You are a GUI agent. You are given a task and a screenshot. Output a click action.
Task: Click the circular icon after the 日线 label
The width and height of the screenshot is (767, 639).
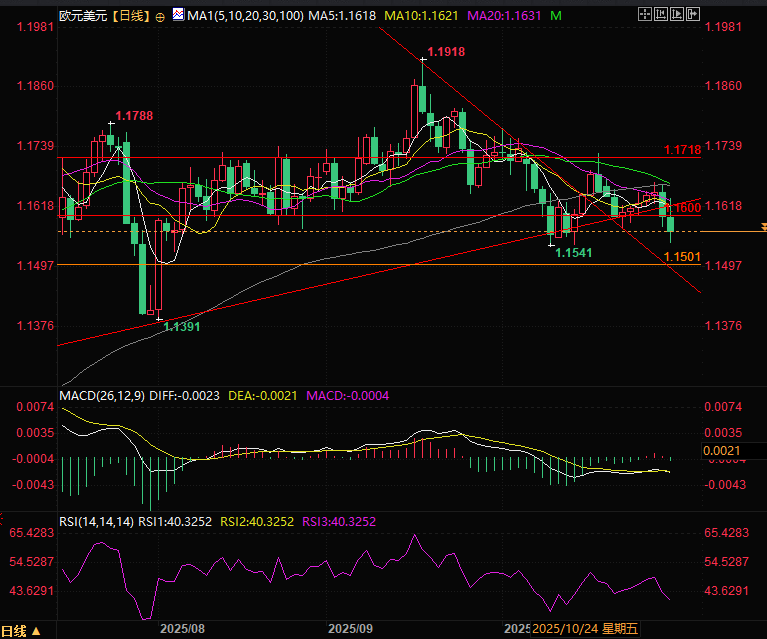click(162, 17)
